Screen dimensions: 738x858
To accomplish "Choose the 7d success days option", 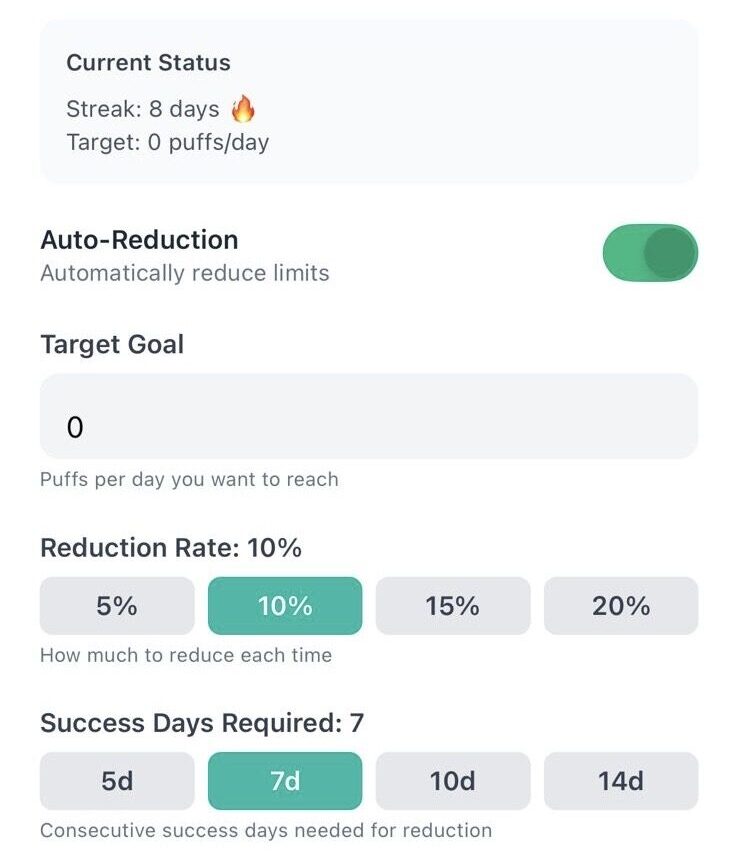I will (285, 781).
